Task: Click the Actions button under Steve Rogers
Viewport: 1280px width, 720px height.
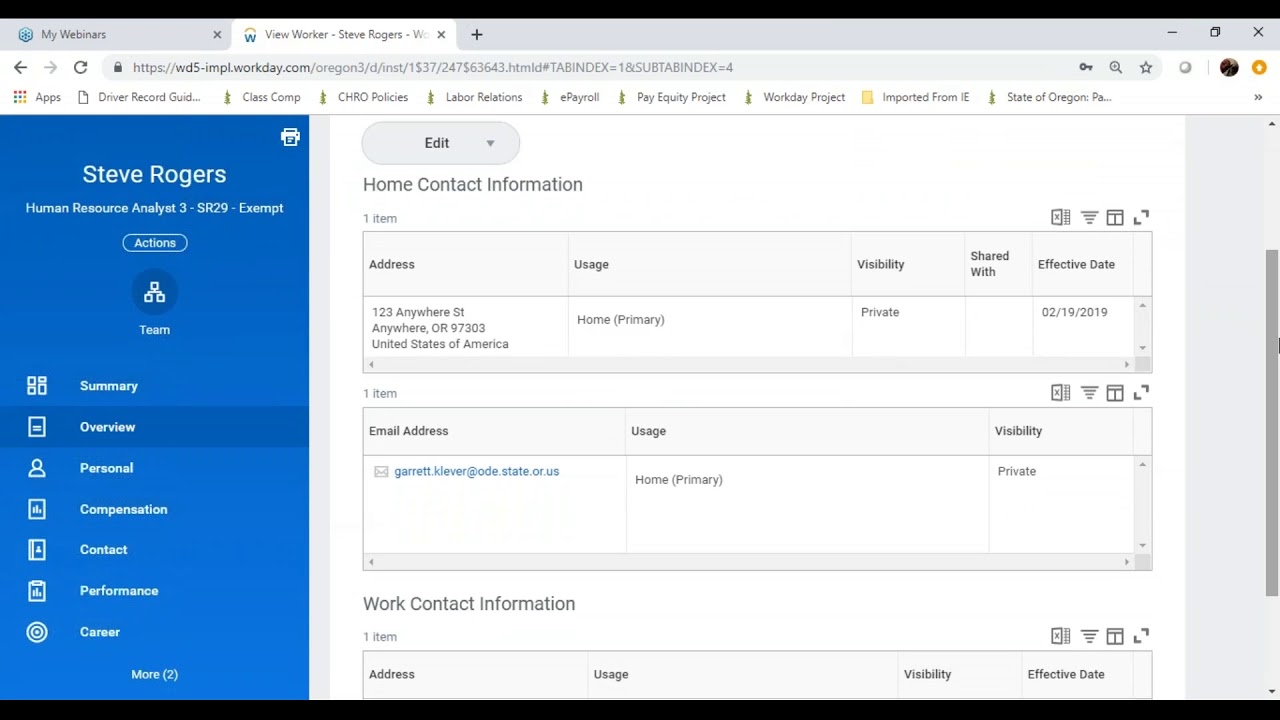Action: [154, 243]
